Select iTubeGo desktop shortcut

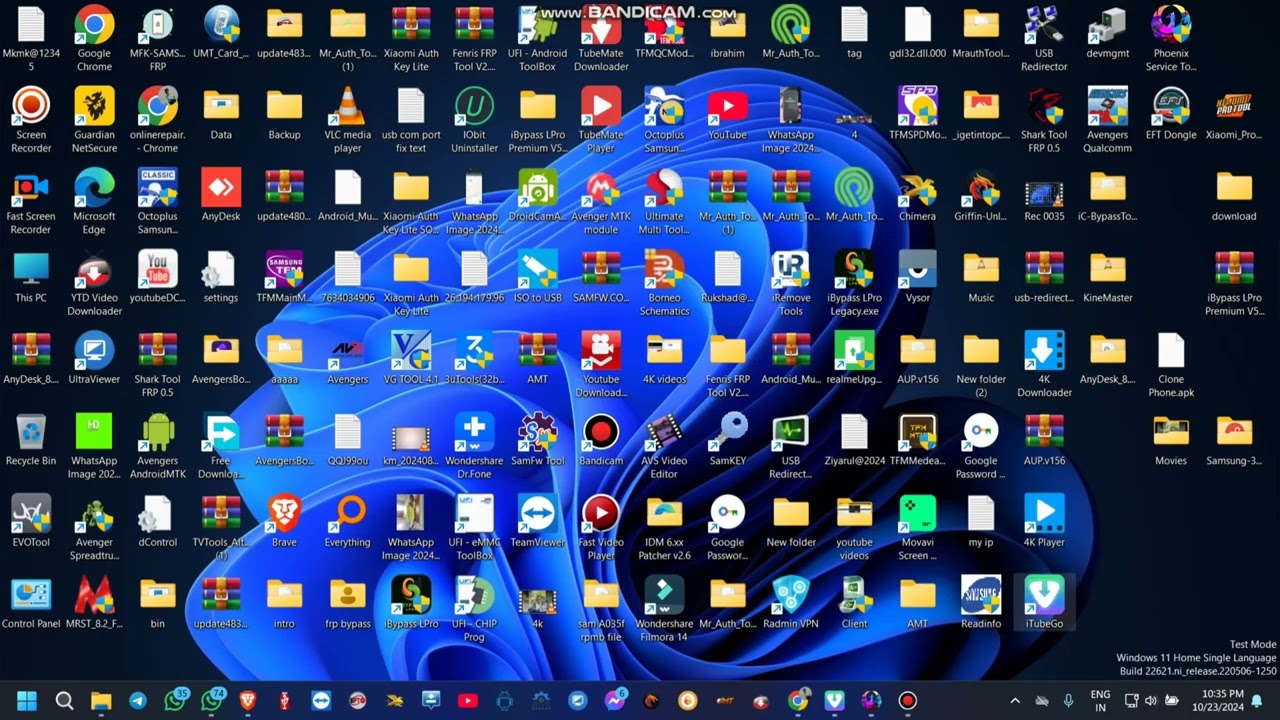point(1044,604)
